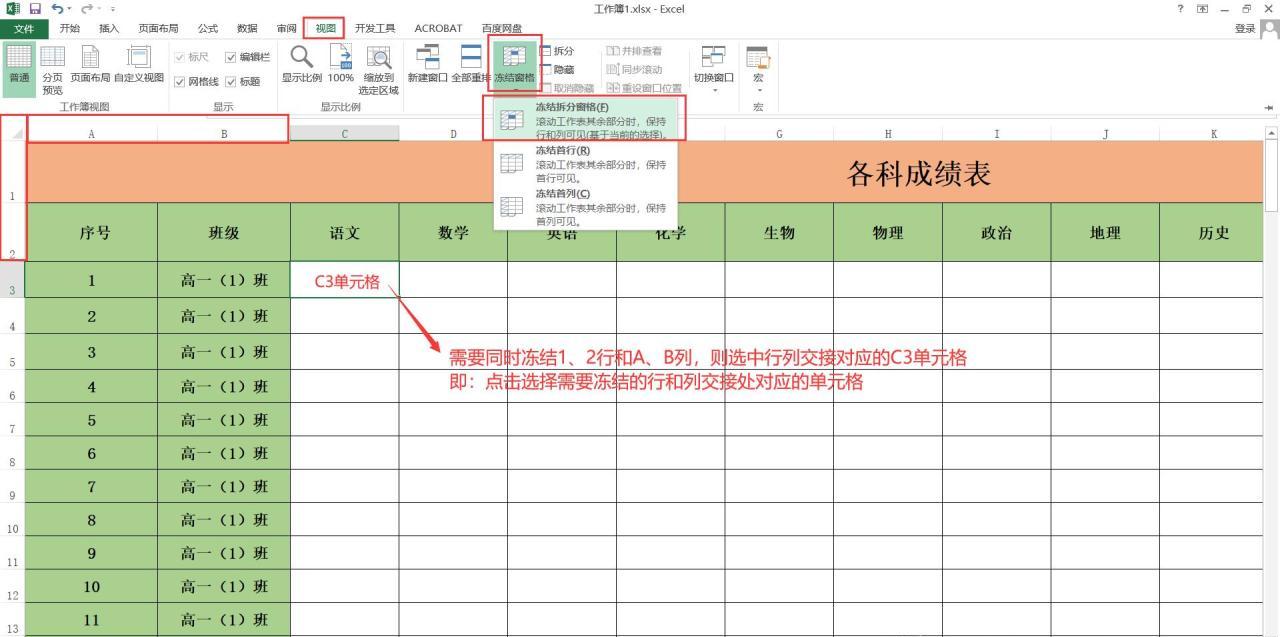Click 缩放到选定区域 zoom to selection
This screenshot has height=637, width=1280.
379,69
